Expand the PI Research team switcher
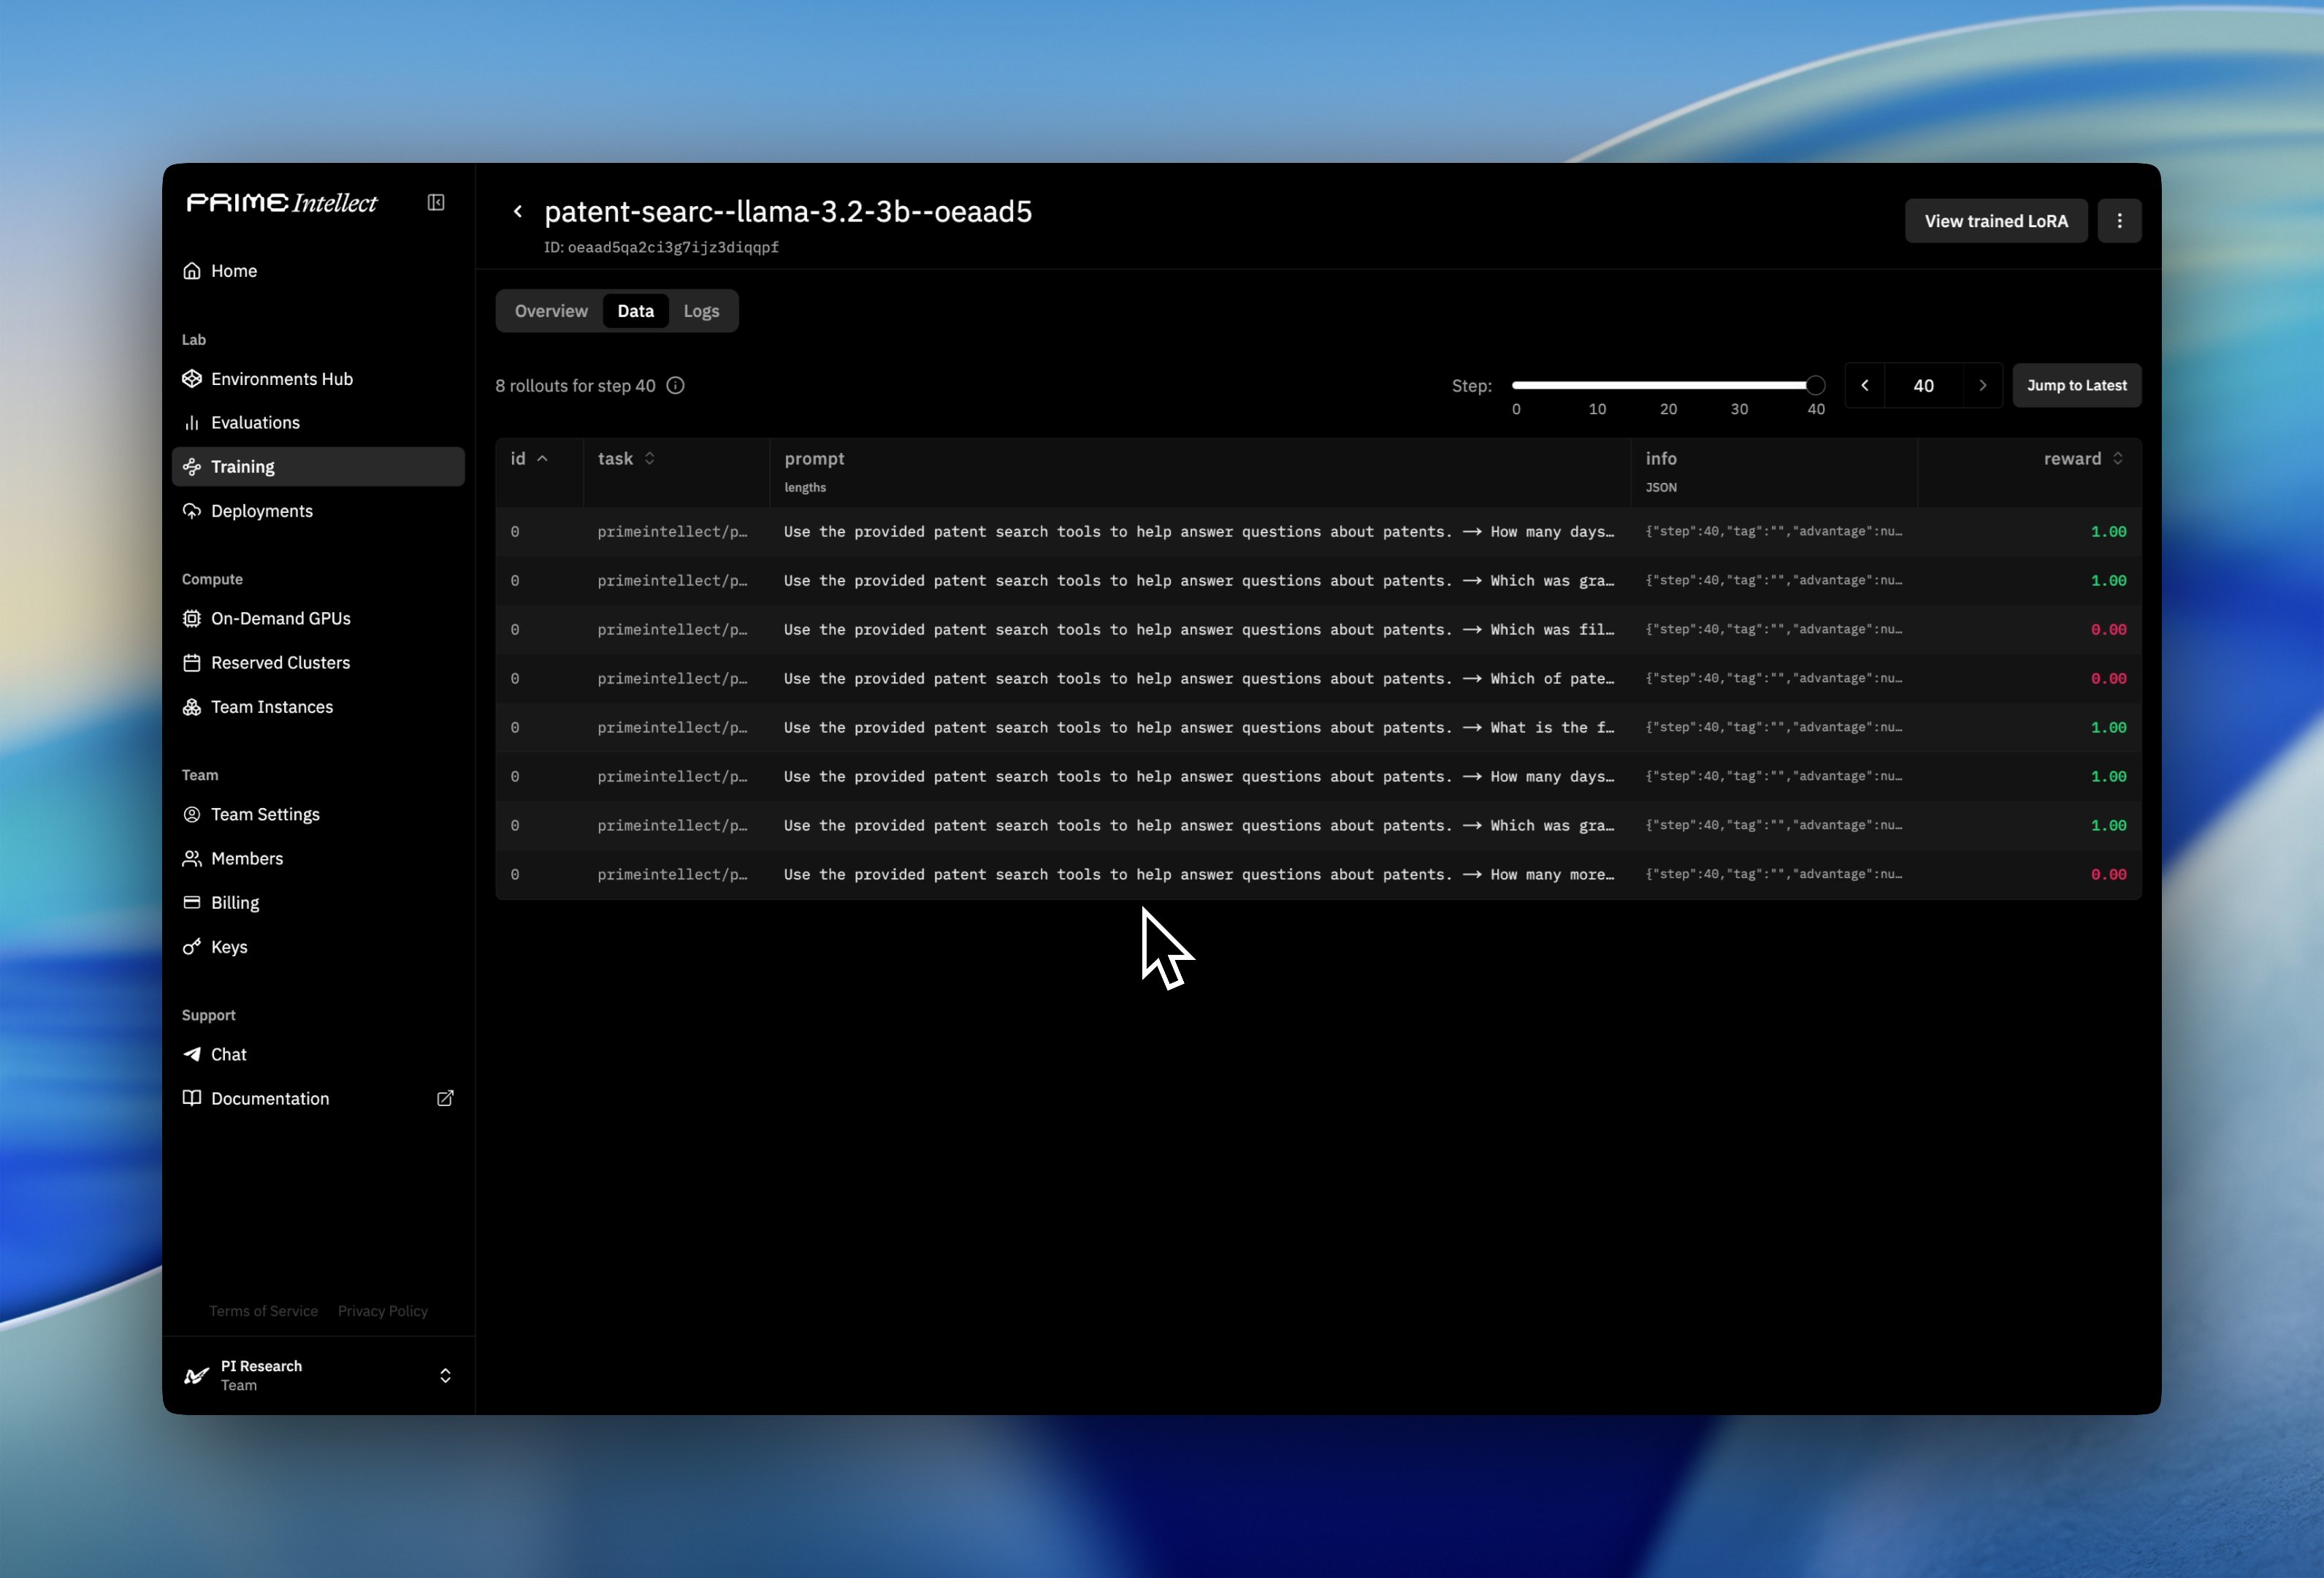Screen dimensions: 2324x1578 pos(445,1376)
